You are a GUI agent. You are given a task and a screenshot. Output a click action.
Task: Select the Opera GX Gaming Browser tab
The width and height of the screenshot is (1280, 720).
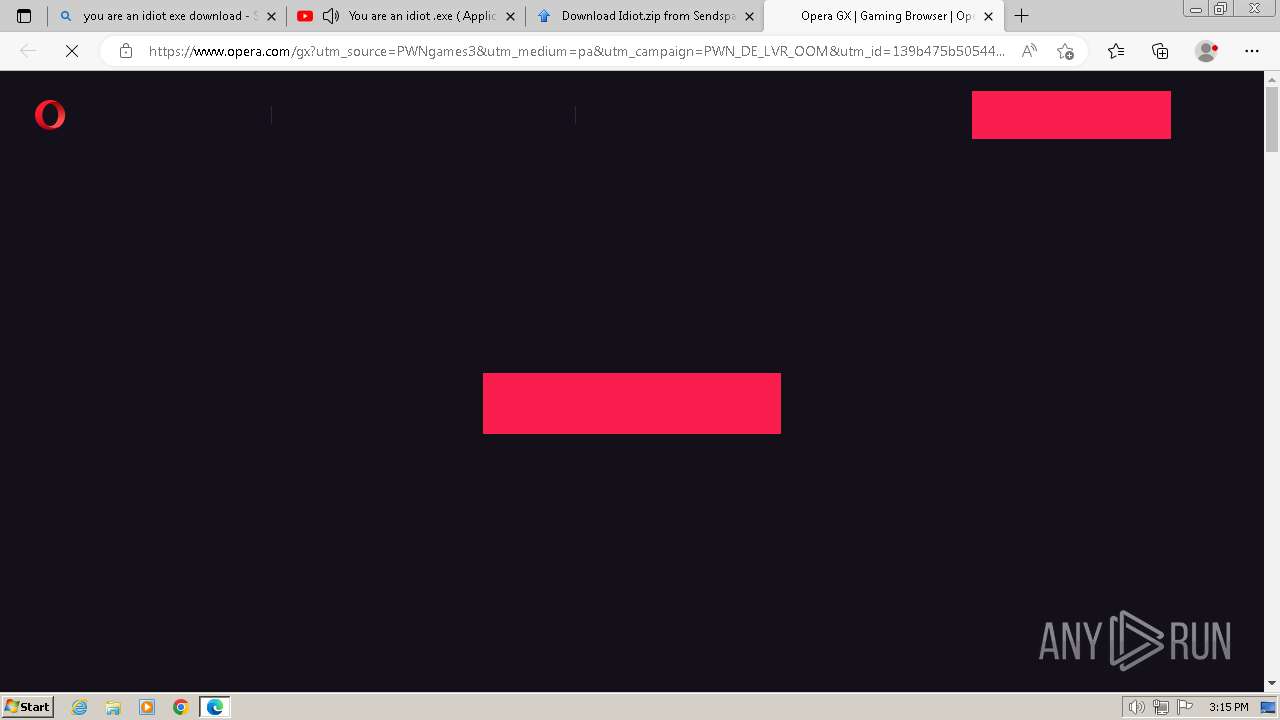point(885,16)
